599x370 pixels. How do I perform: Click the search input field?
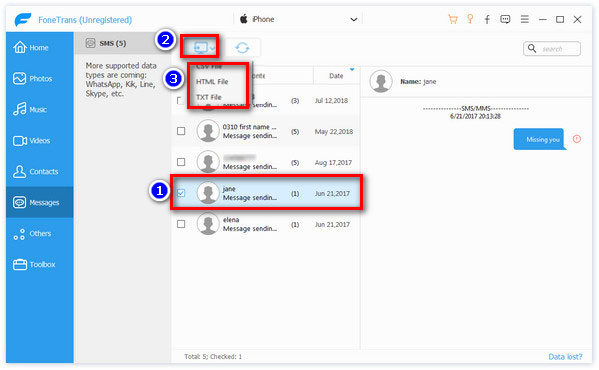pos(552,48)
